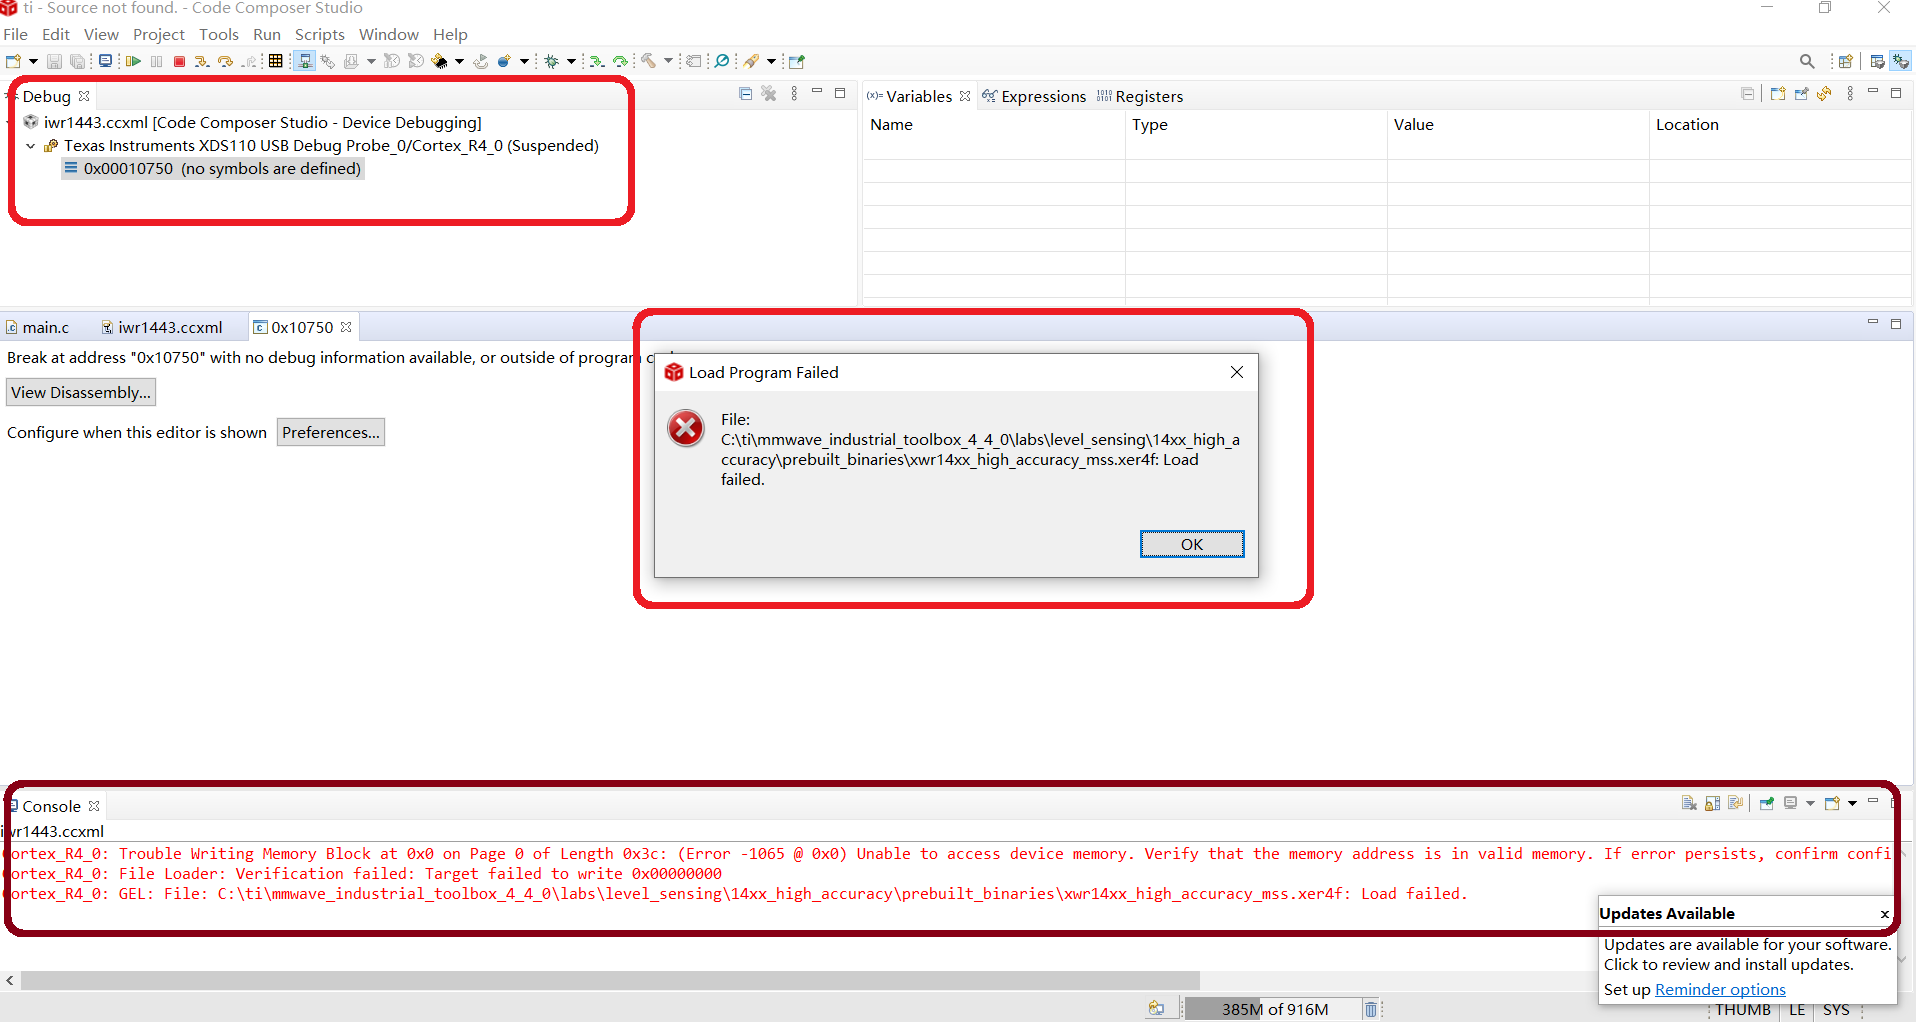Click 'Updates are available' notification text
The width and height of the screenshot is (1916, 1022).
tap(1747, 954)
